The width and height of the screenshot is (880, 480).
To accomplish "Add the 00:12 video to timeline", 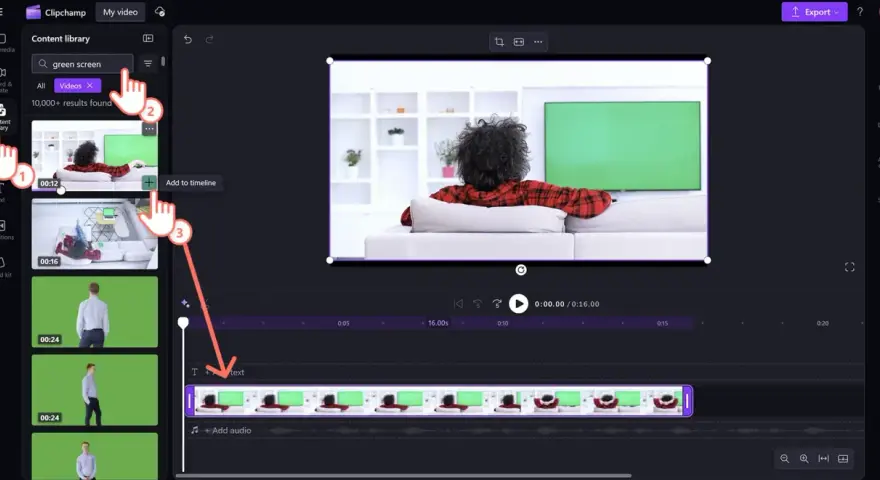I will (149, 182).
